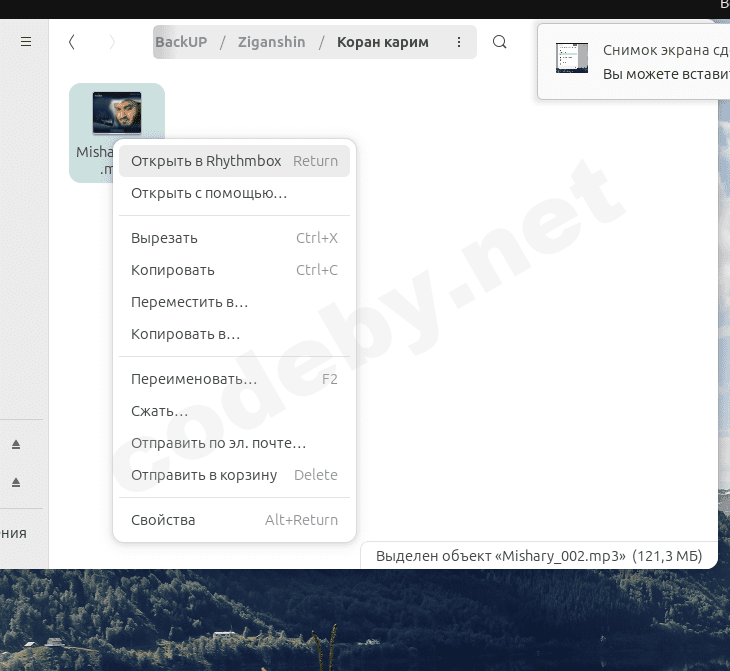
Task: Eject the lower mounted drive
Action: pos(16,482)
